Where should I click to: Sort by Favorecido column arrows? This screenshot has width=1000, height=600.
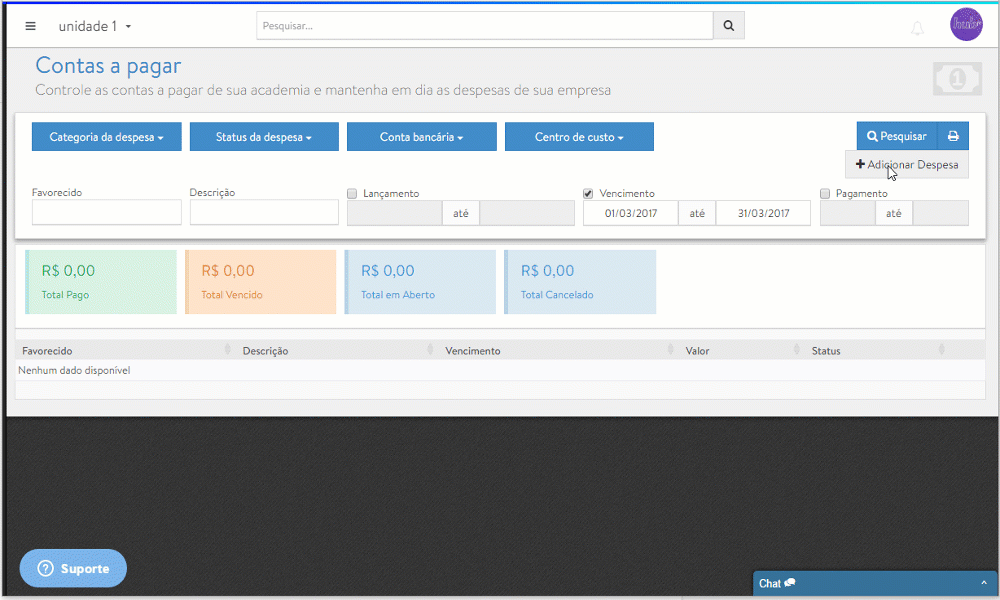pyautogui.click(x=228, y=351)
